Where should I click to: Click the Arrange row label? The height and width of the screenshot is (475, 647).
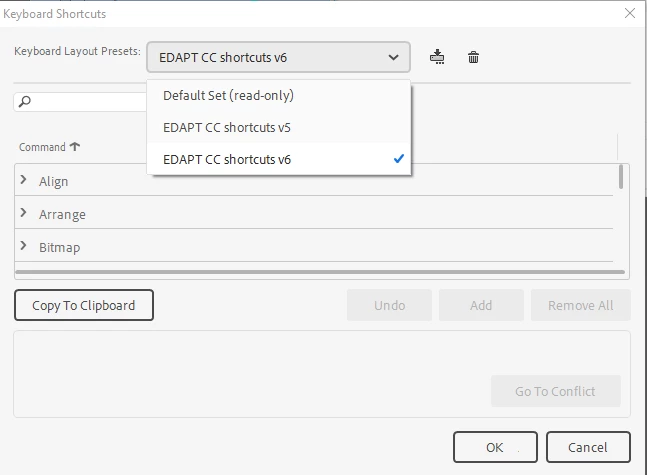pyautogui.click(x=62, y=215)
